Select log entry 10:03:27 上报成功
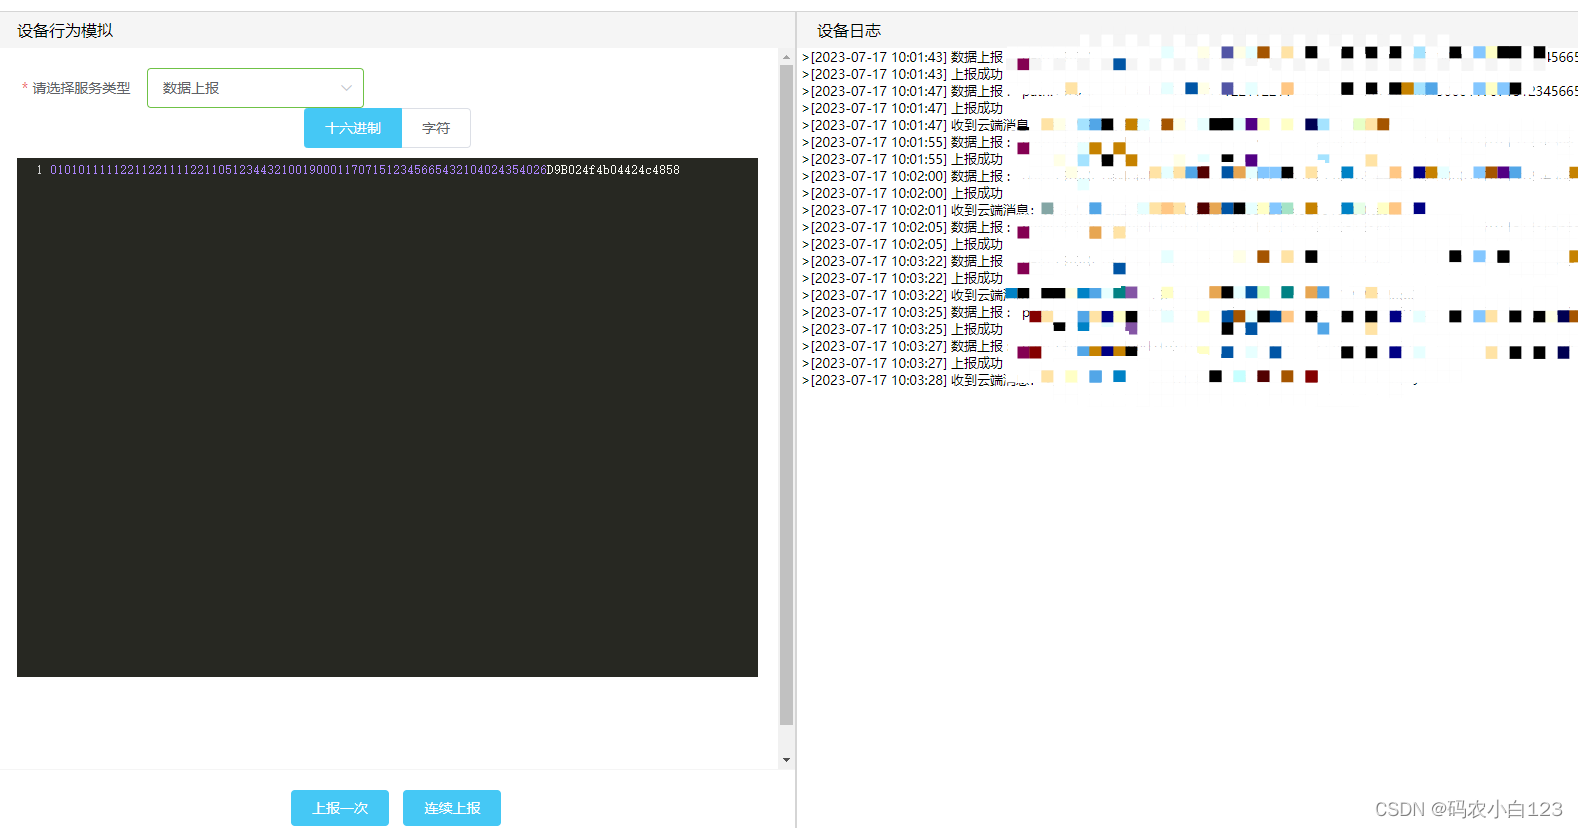Viewport: 1578px width, 828px height. pos(903,363)
